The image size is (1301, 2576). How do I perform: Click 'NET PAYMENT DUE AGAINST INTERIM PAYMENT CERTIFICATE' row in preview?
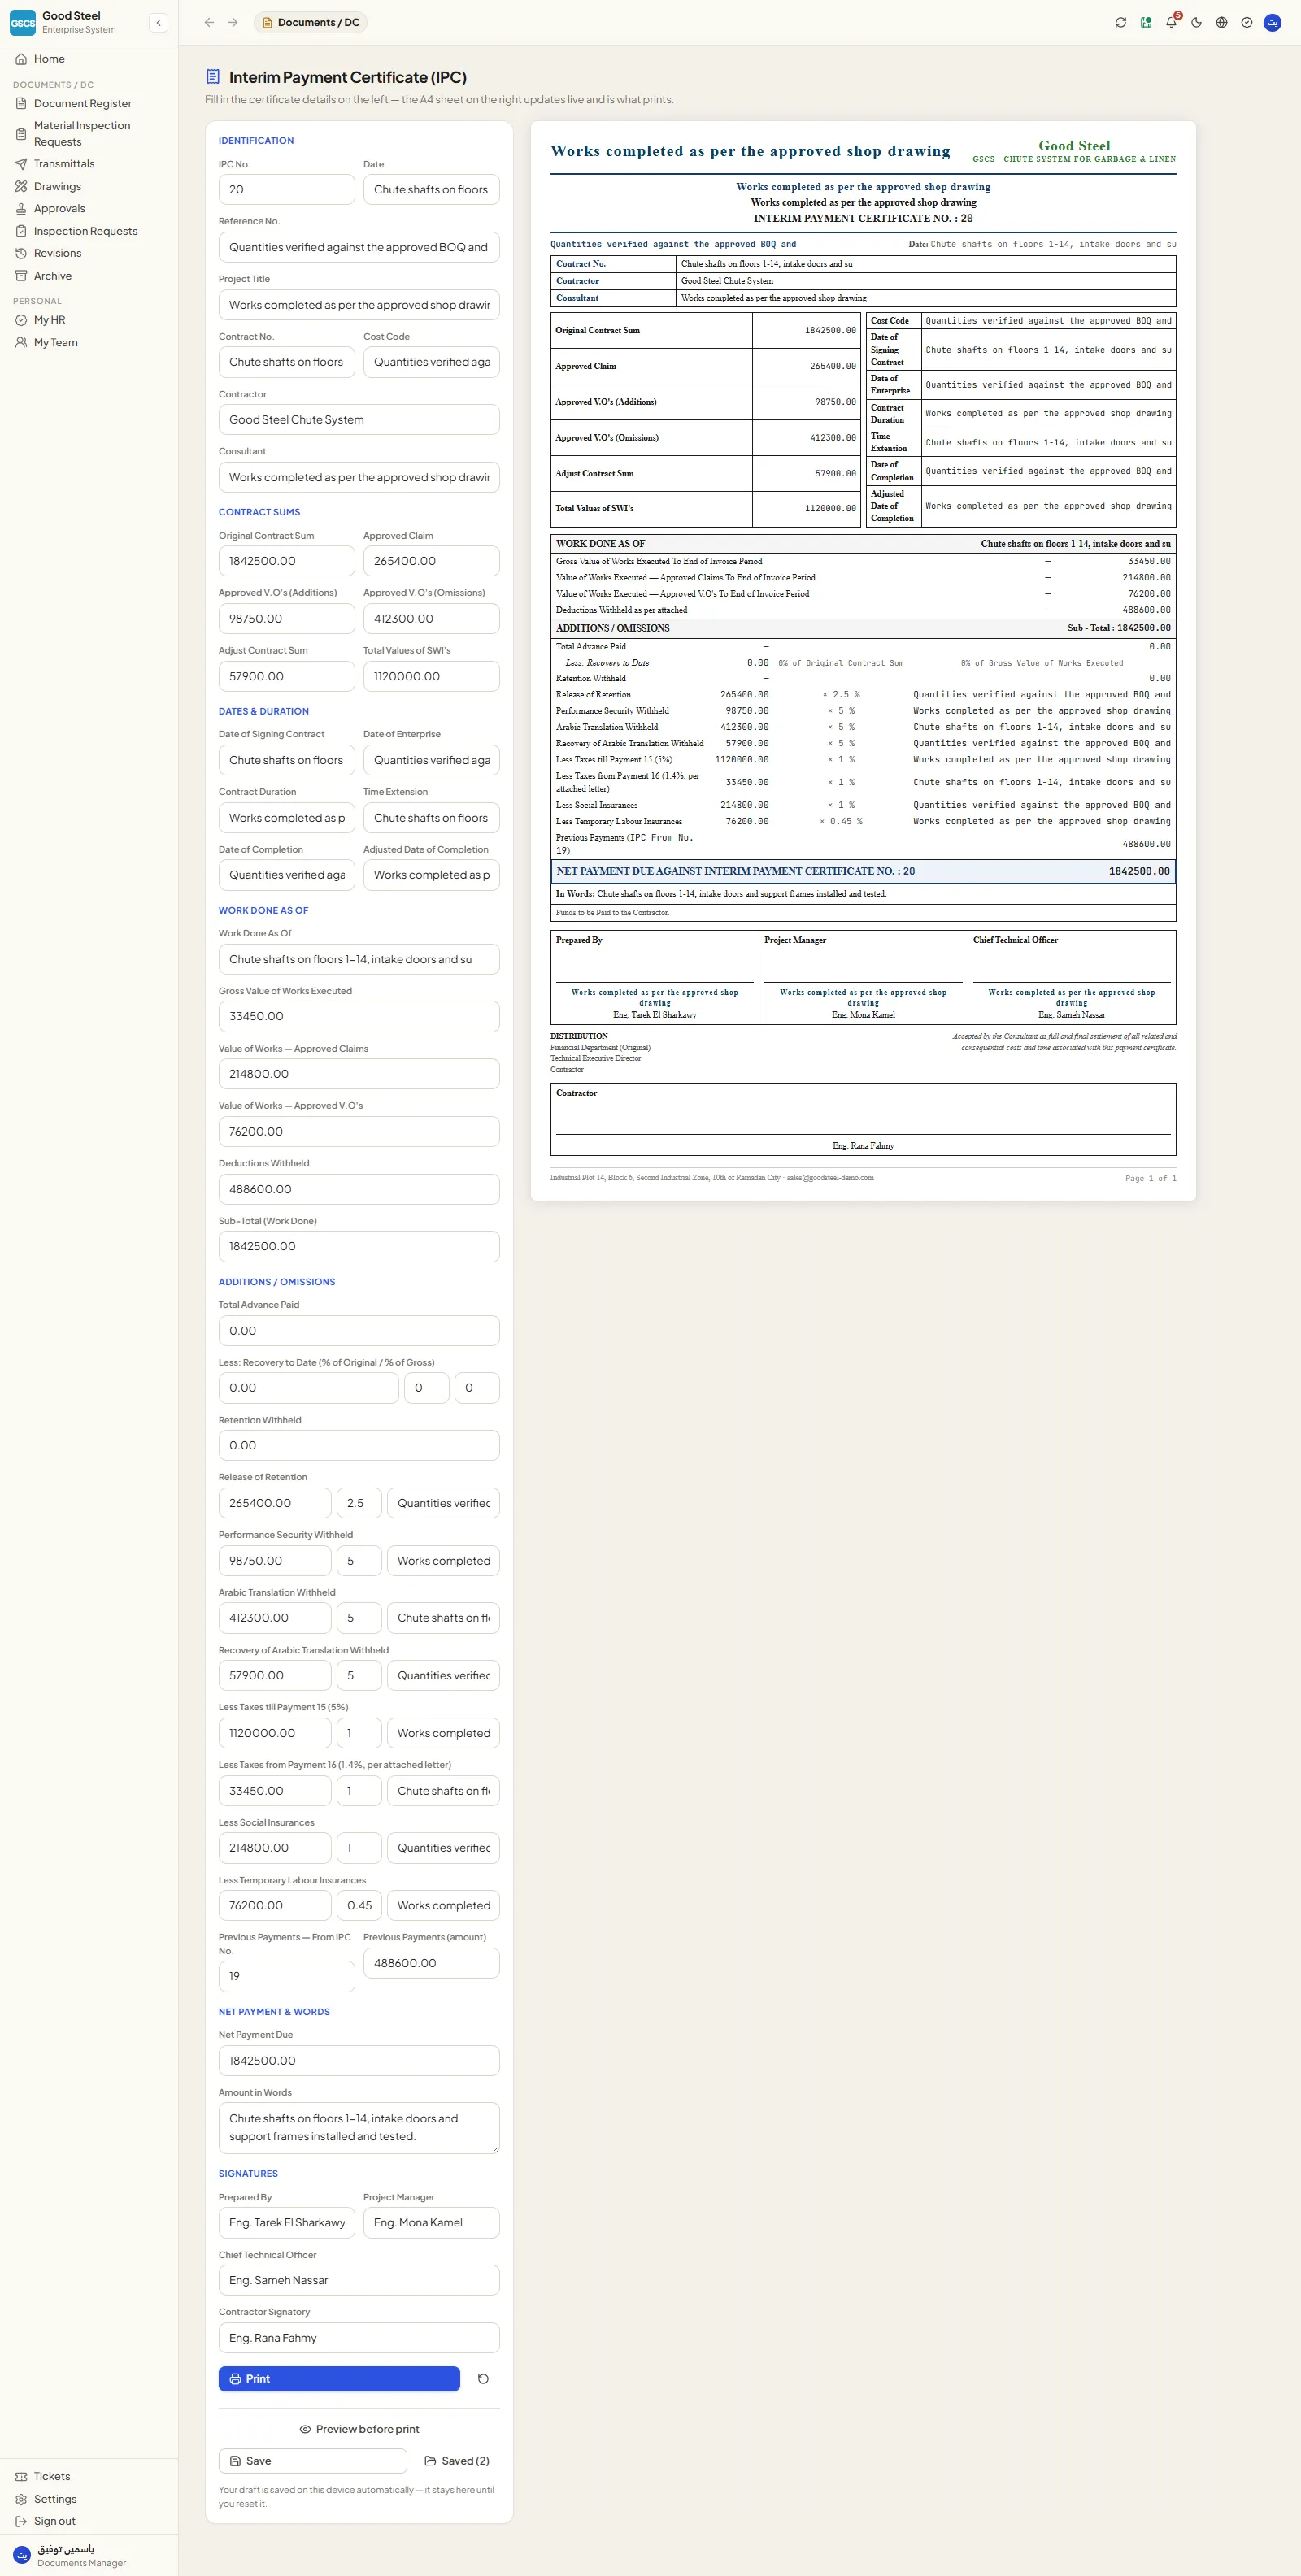point(863,871)
